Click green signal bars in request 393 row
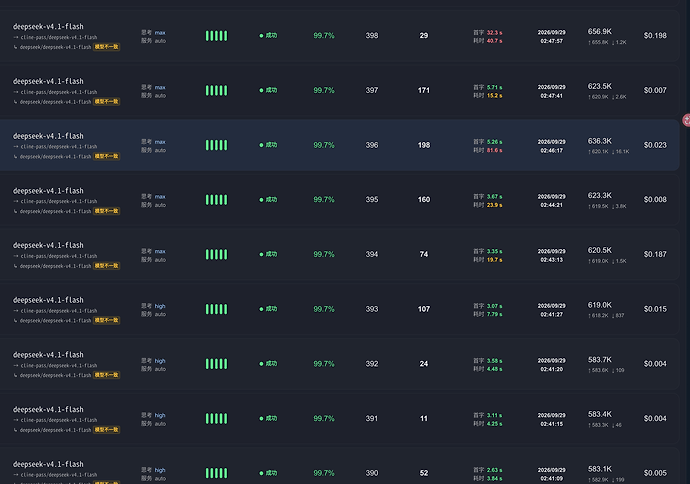The height and width of the screenshot is (484, 690). [217, 309]
